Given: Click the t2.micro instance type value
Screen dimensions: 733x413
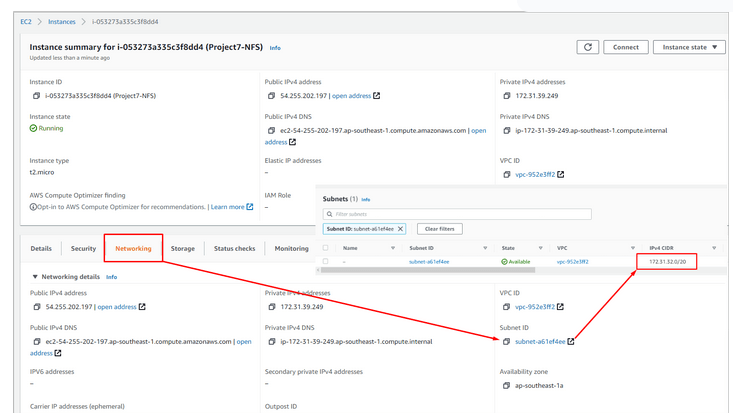Looking at the screenshot, I should [42, 172].
